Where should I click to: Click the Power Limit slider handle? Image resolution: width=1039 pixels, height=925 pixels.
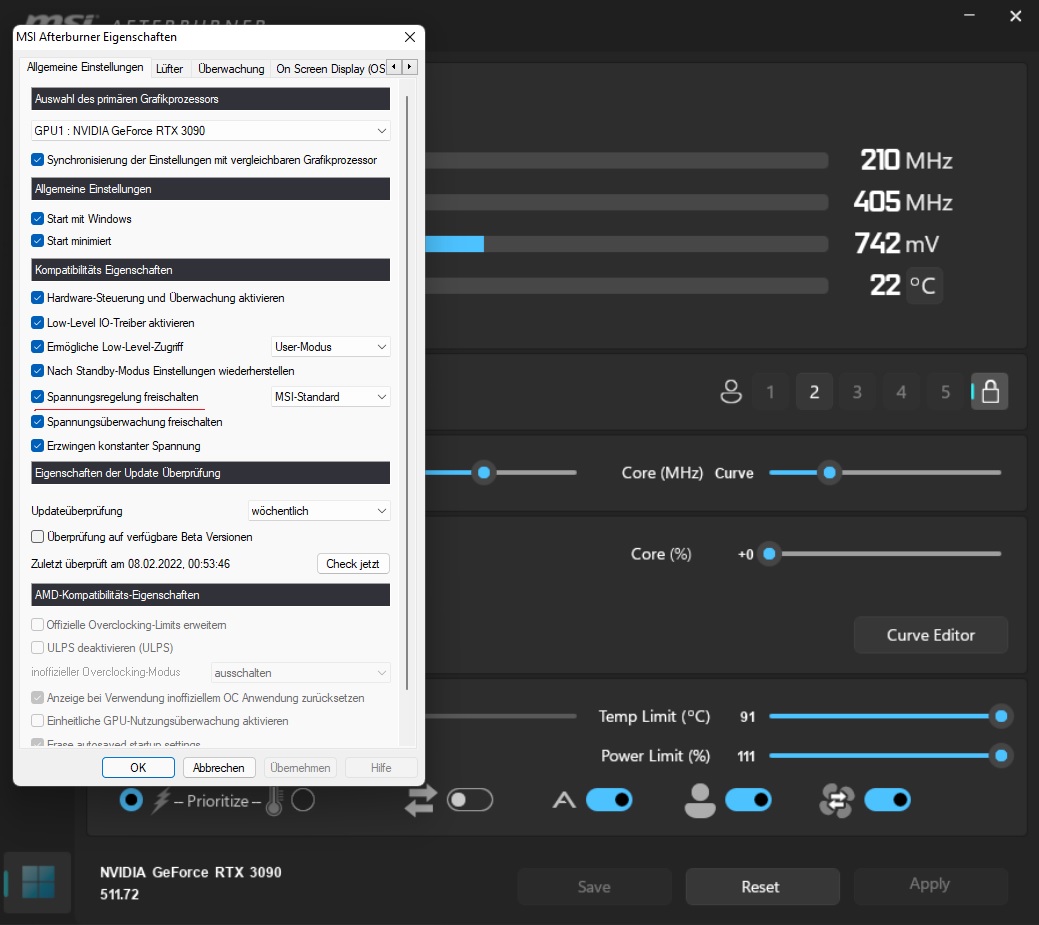1001,755
